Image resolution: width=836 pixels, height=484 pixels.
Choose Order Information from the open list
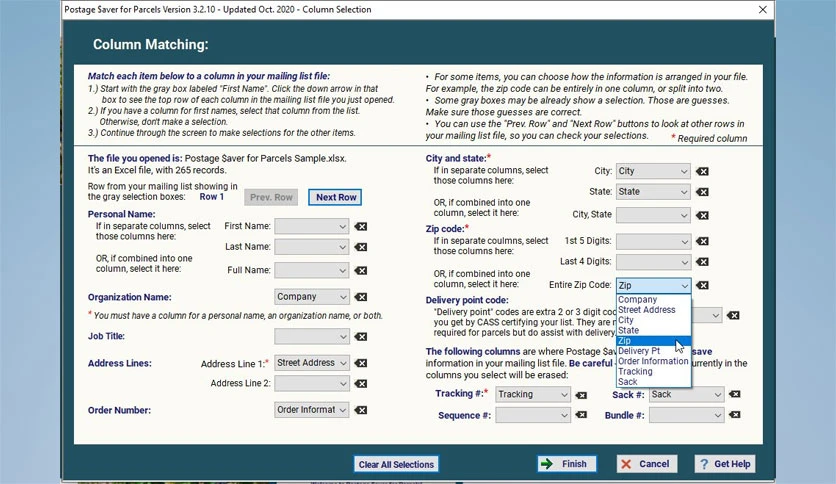654,361
